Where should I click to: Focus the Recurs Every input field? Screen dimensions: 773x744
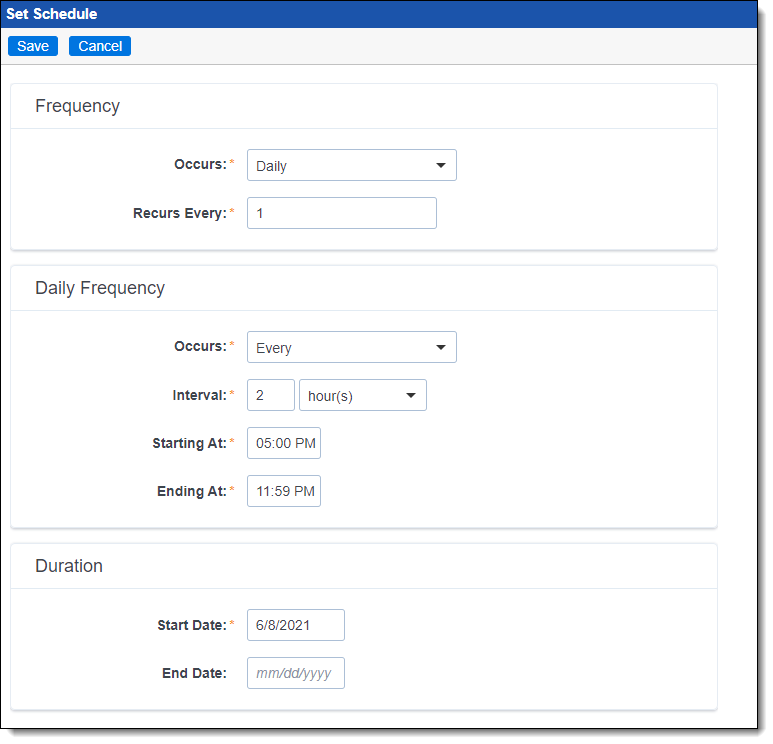(x=341, y=213)
